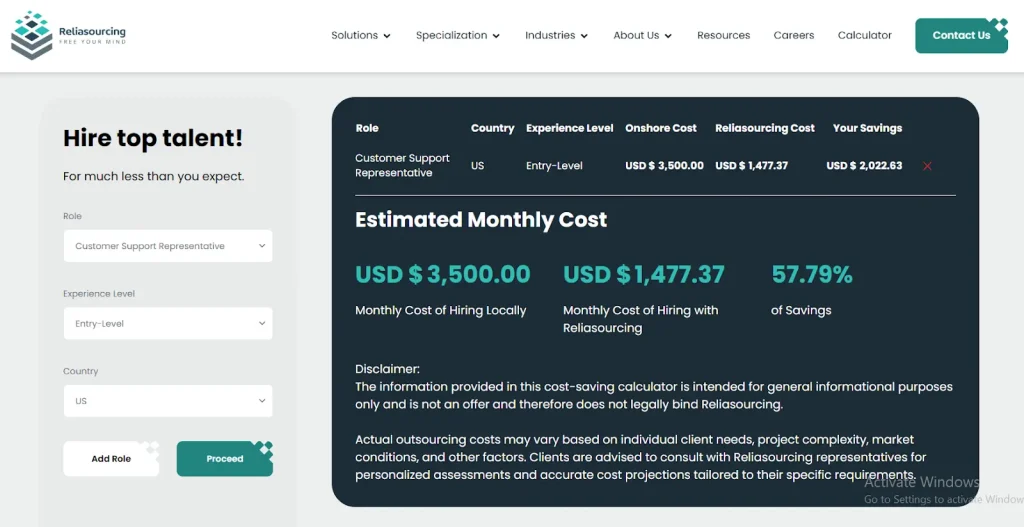Click the Specialization chevron arrow

(x=496, y=36)
